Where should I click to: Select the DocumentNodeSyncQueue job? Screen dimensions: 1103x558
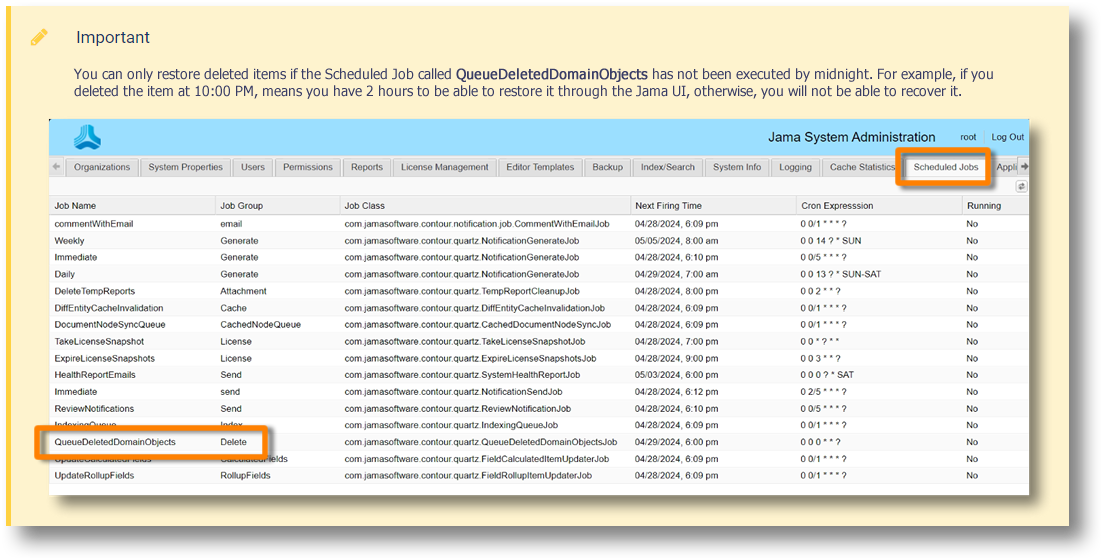pyautogui.click(x=110, y=324)
